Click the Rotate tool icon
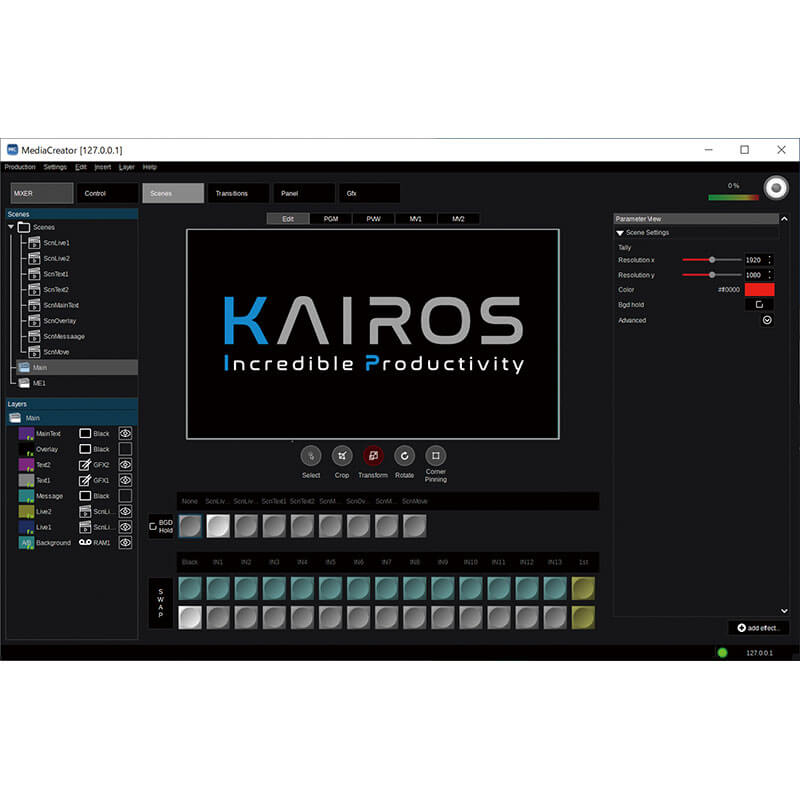This screenshot has height=800, width=800. tap(404, 455)
